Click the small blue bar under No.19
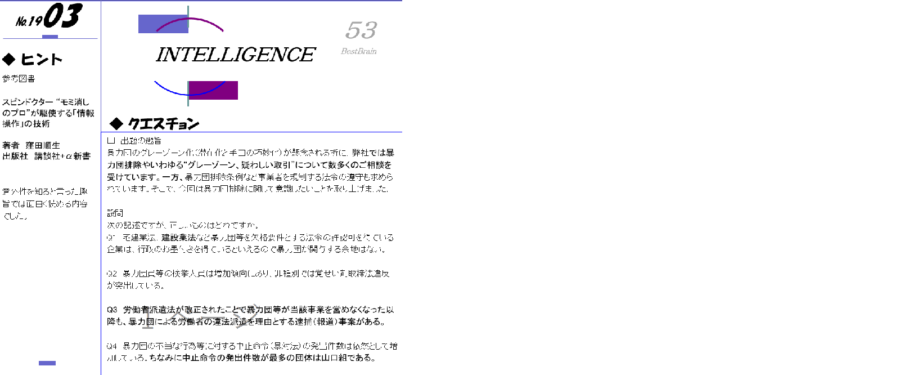Viewport: 900px width, 375px height. [50, 37]
